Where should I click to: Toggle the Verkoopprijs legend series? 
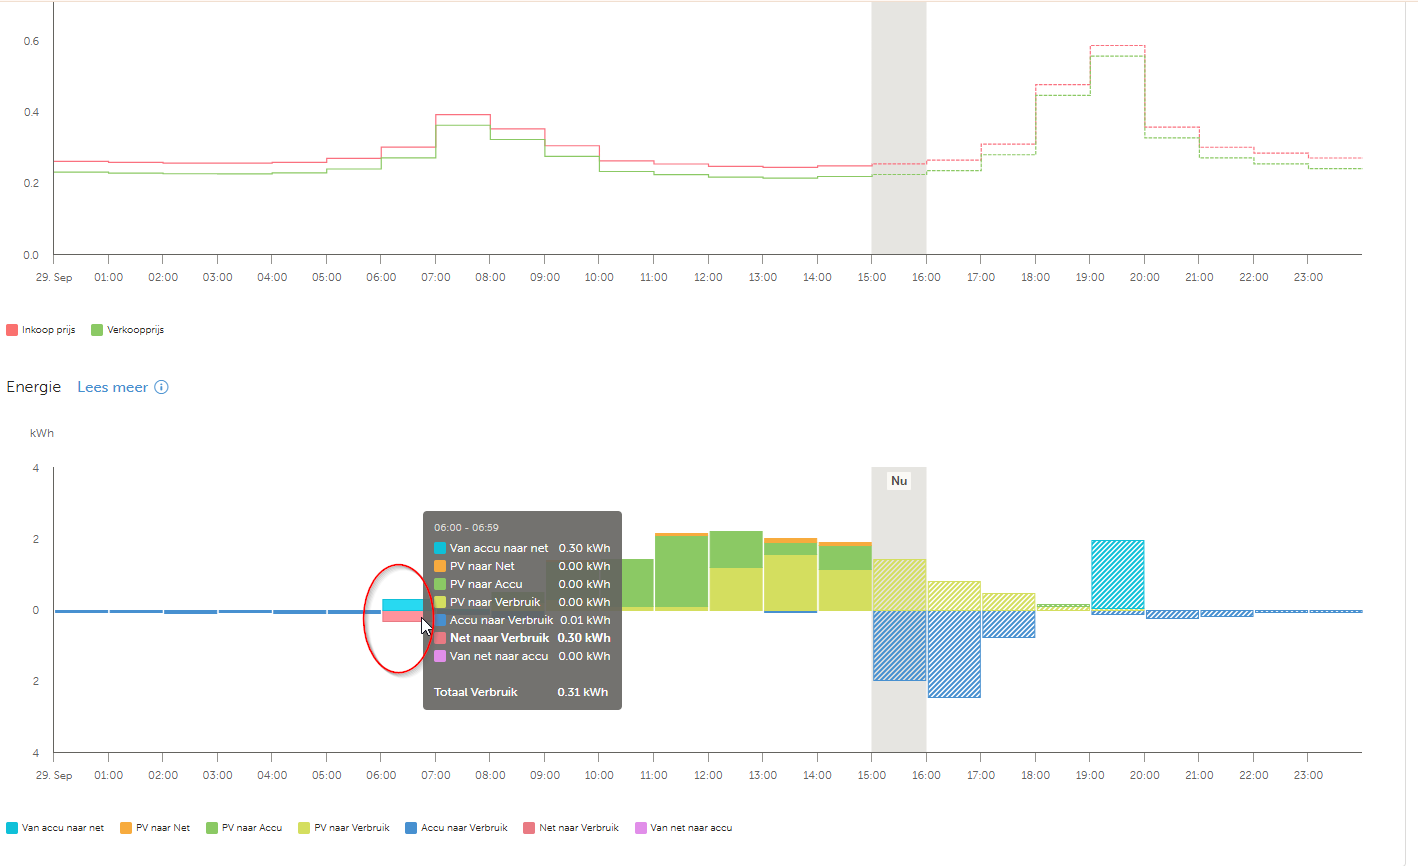(x=127, y=330)
